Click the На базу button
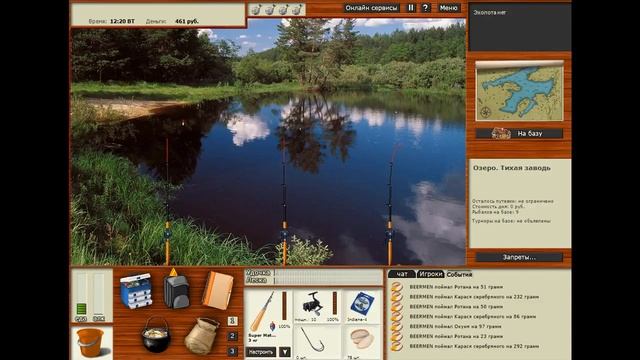The height and width of the screenshot is (360, 640). [x=519, y=133]
